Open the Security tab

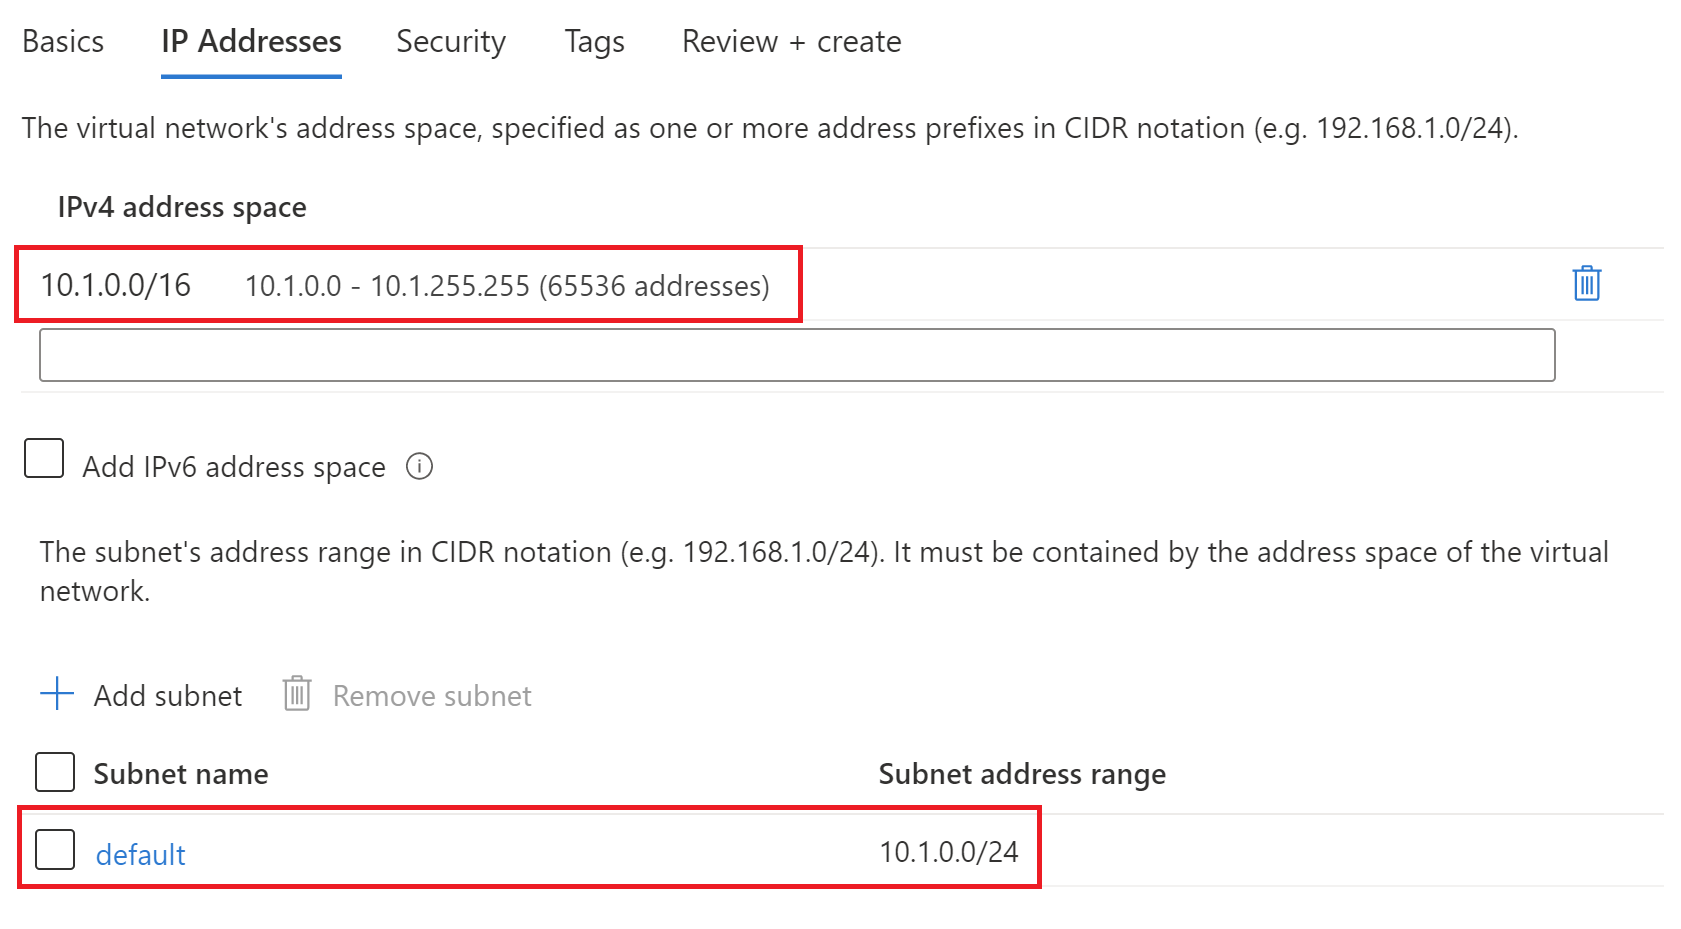click(x=450, y=41)
